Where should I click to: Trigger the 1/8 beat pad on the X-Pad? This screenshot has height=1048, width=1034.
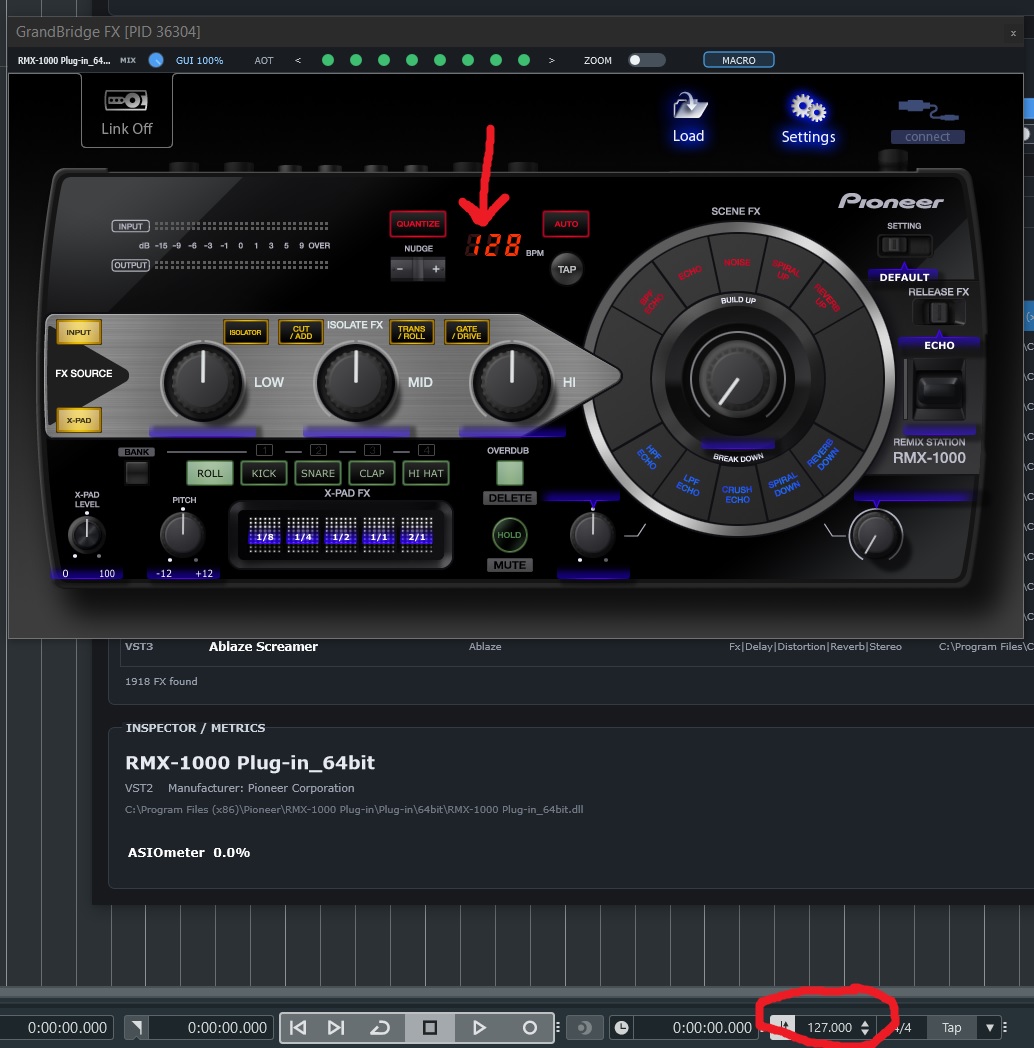tap(265, 535)
